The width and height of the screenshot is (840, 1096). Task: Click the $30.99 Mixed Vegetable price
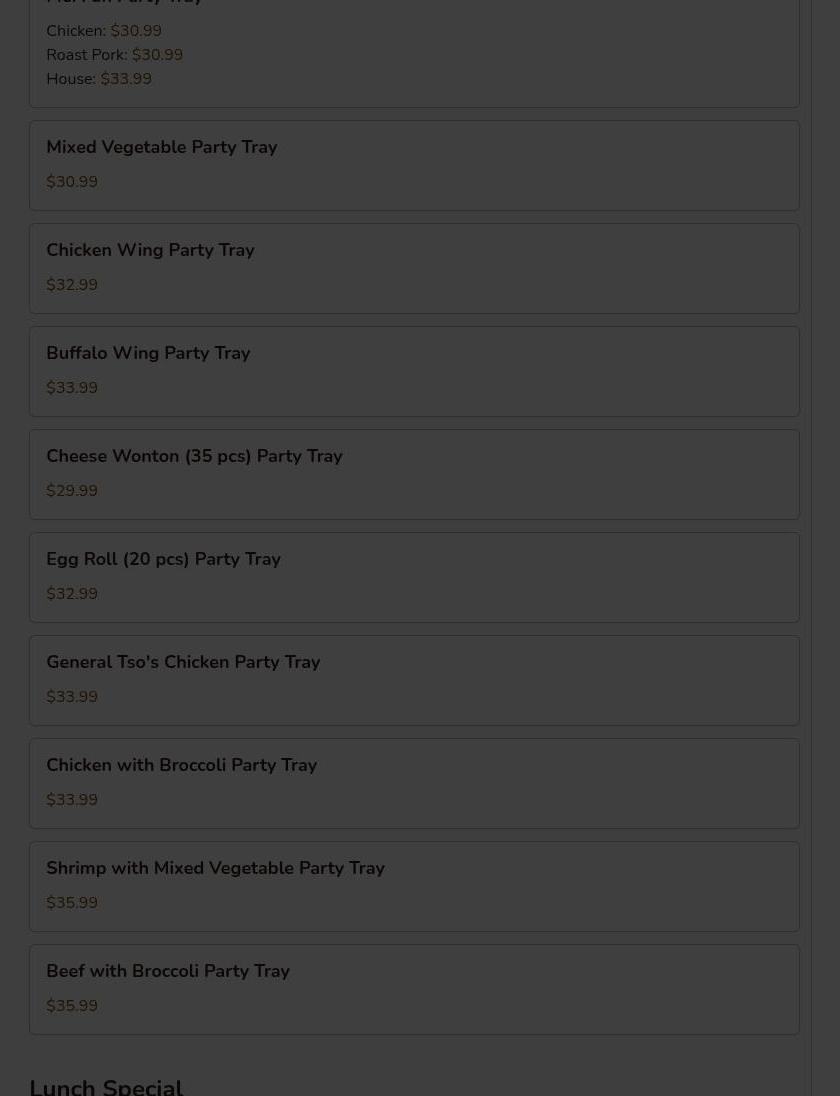[x=72, y=182]
